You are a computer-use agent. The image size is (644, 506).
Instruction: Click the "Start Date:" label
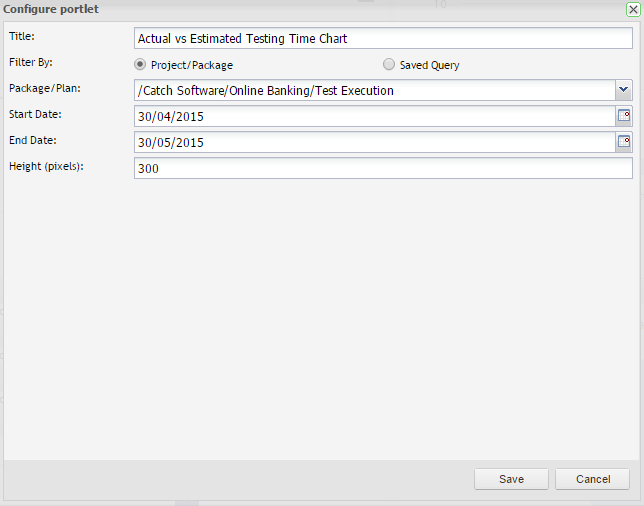tap(35, 114)
